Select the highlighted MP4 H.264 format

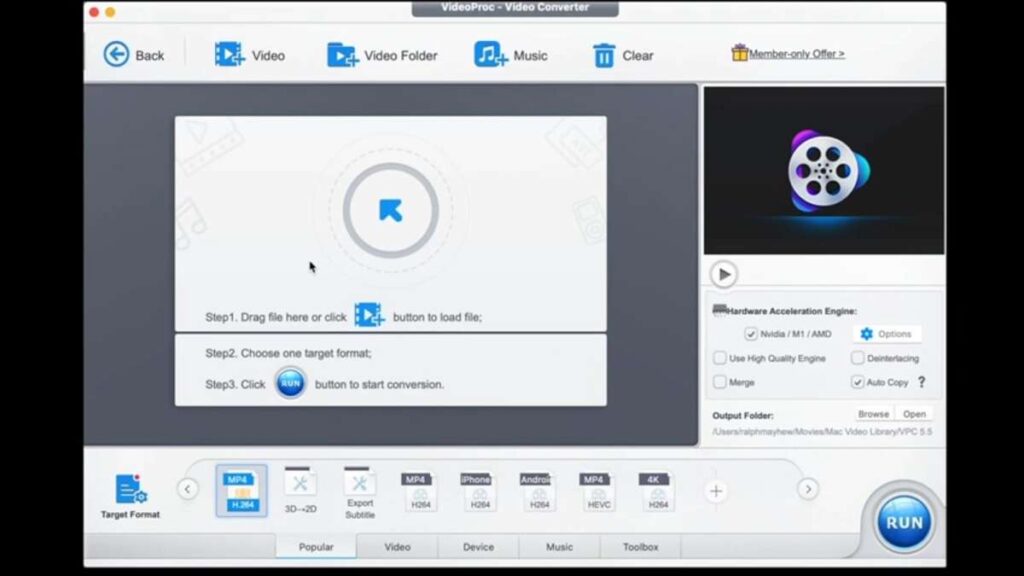tap(242, 491)
